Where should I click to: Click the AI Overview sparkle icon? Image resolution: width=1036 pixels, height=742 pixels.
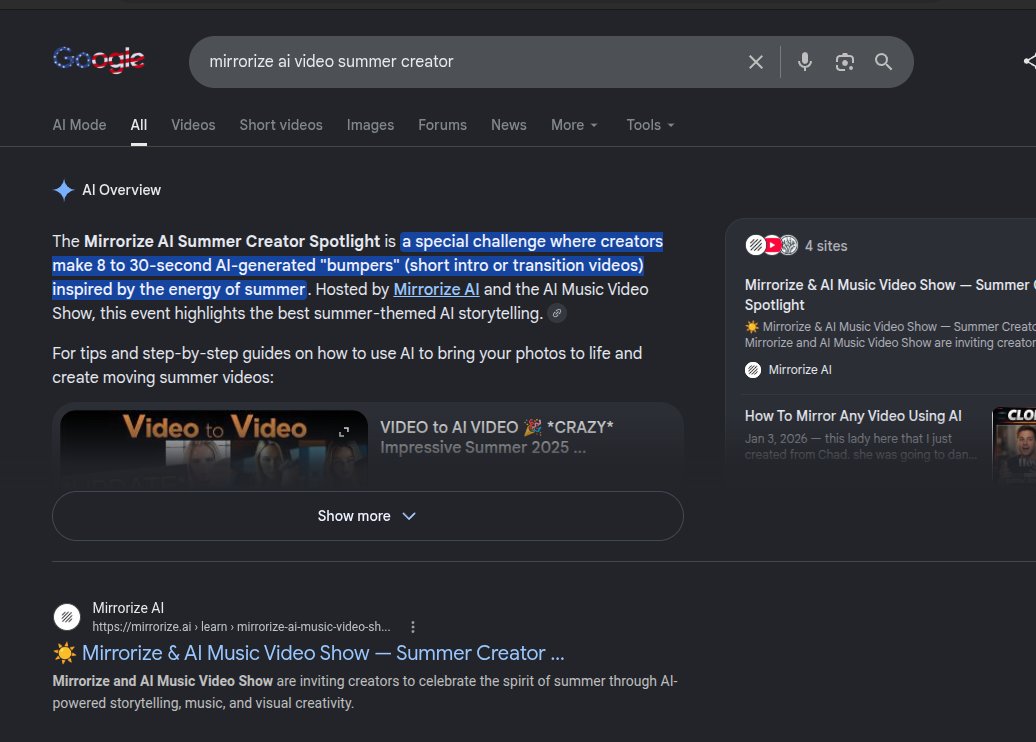63,190
